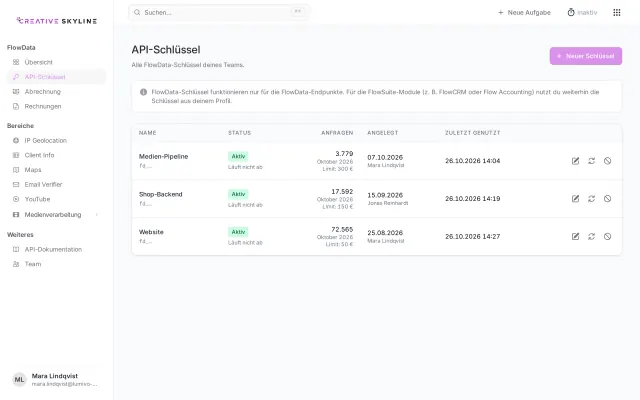The image size is (640, 400).
Task: Click the date 07.10.2026
Action: click(x=385, y=158)
